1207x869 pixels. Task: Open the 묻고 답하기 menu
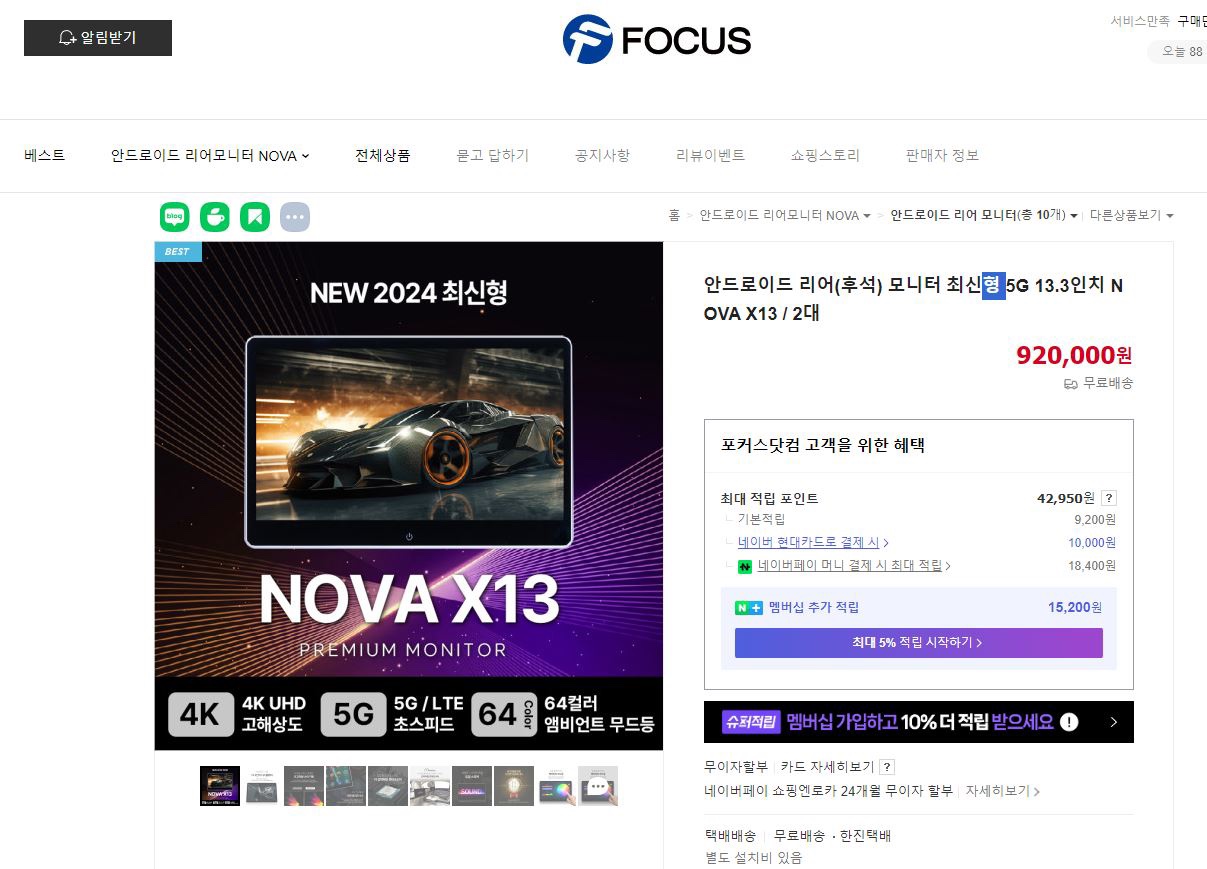[x=493, y=156]
